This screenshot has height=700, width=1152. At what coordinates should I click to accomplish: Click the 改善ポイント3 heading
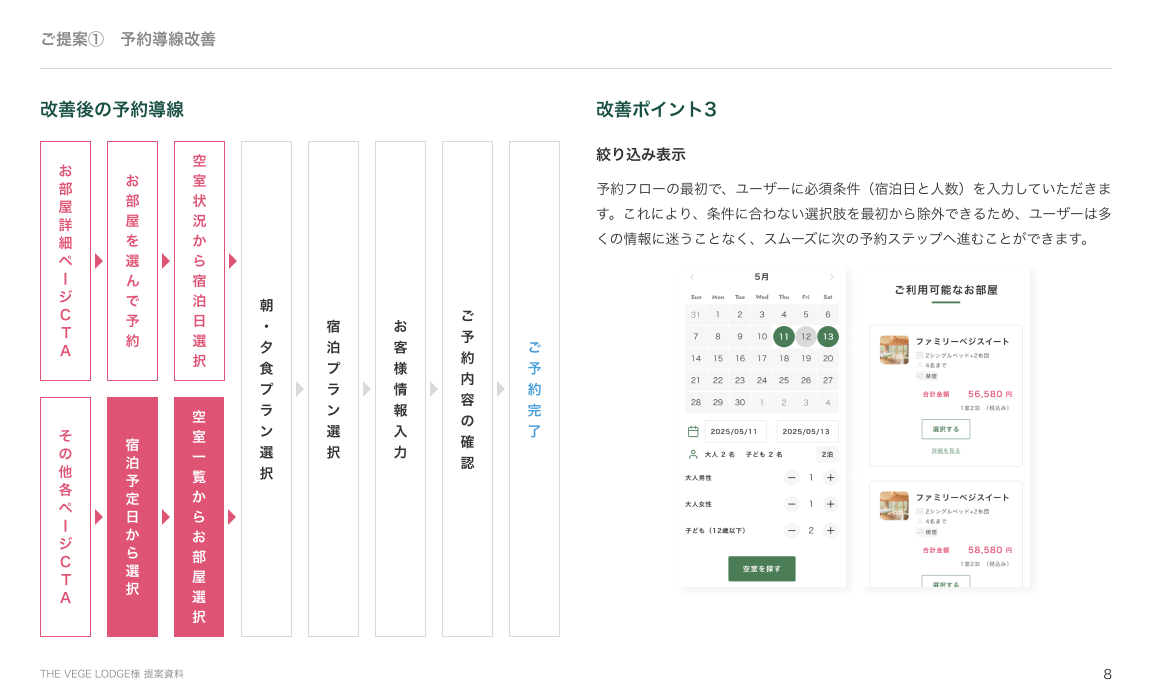point(656,109)
